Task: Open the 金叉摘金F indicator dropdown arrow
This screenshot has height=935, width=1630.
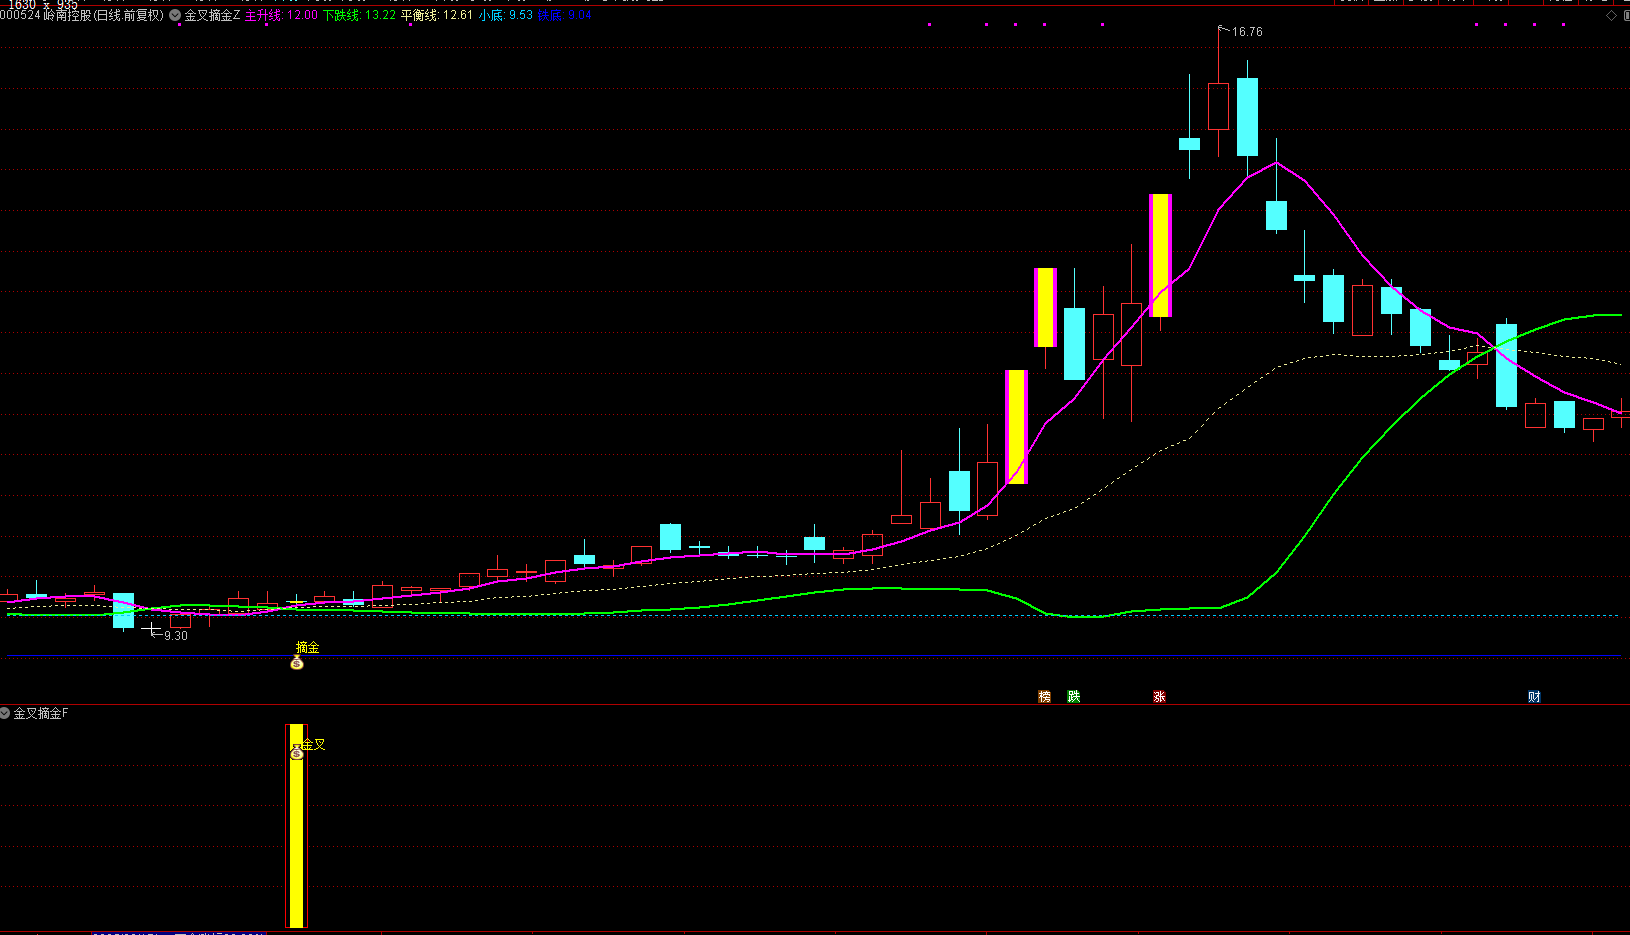Action: 5,713
